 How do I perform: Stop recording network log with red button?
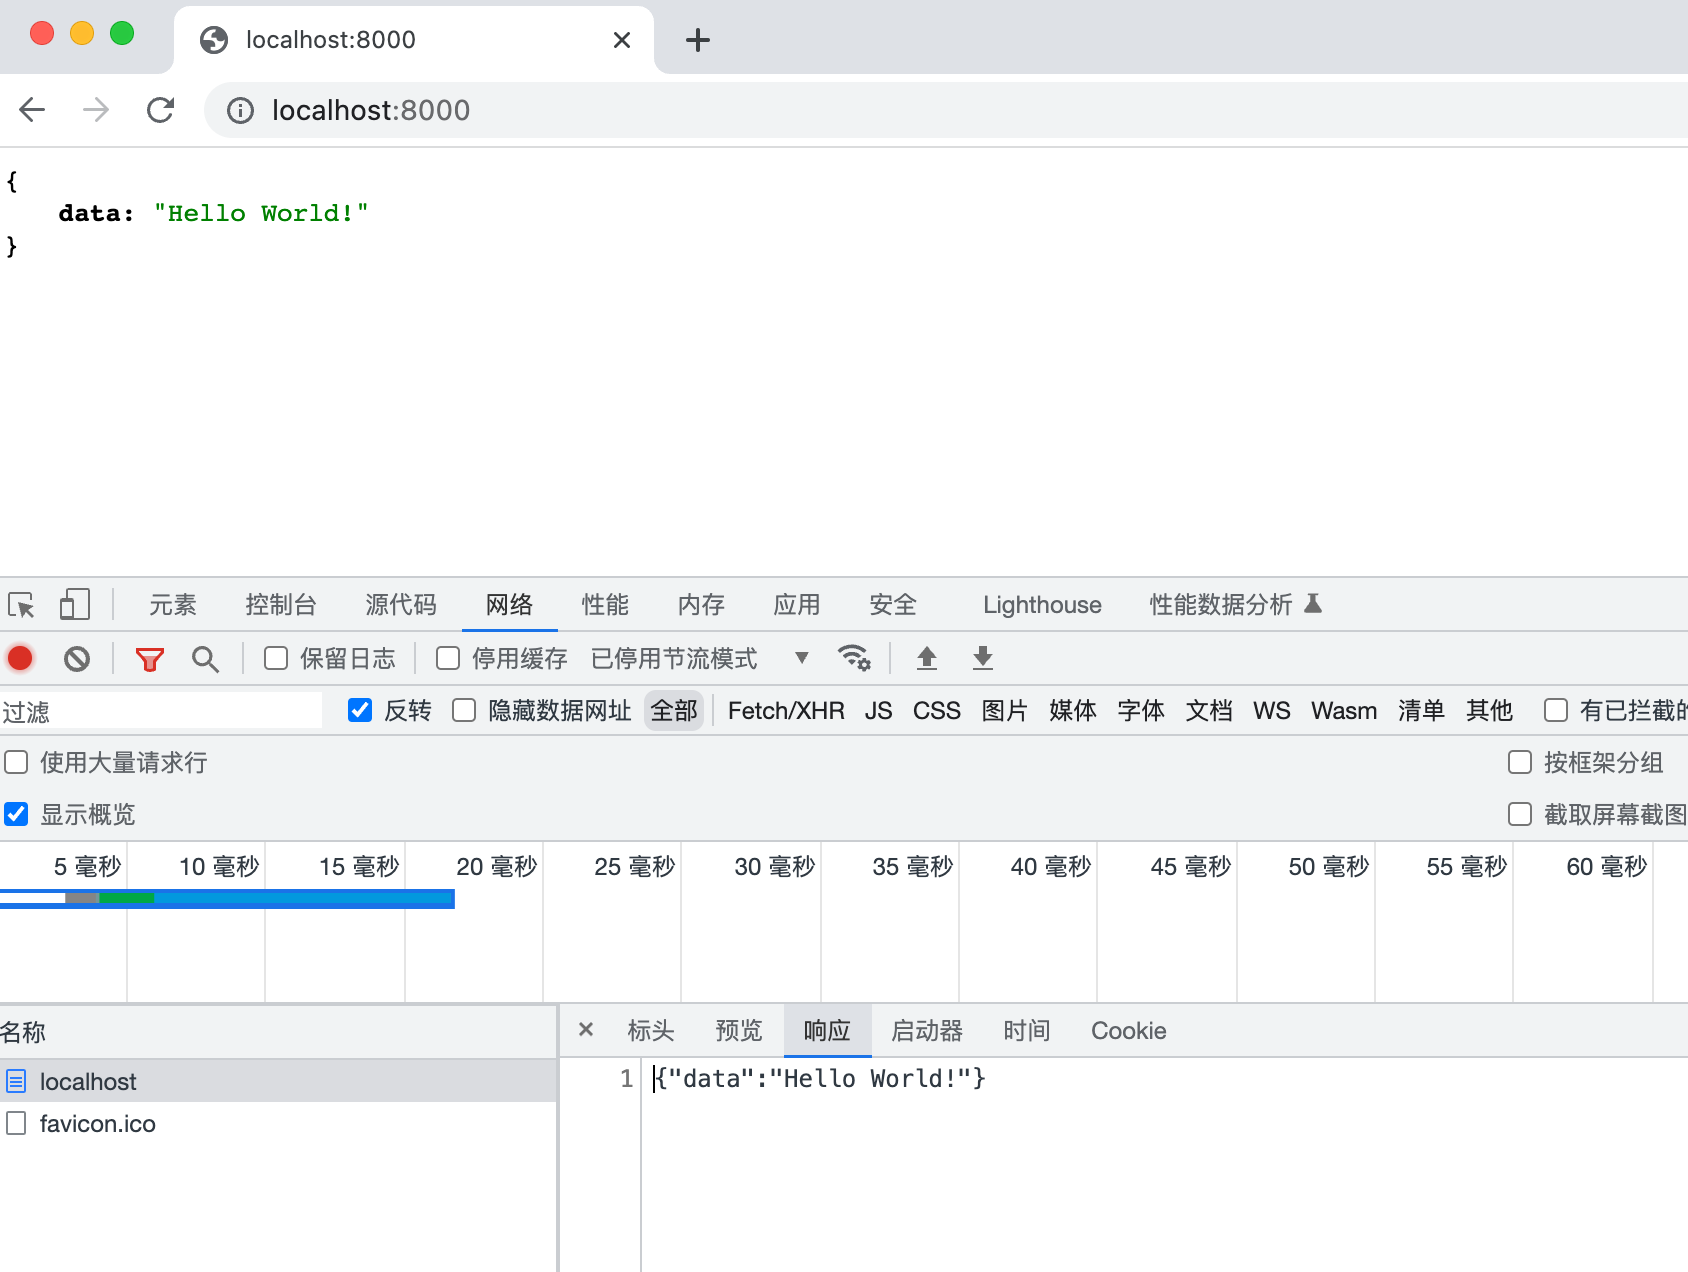20,658
